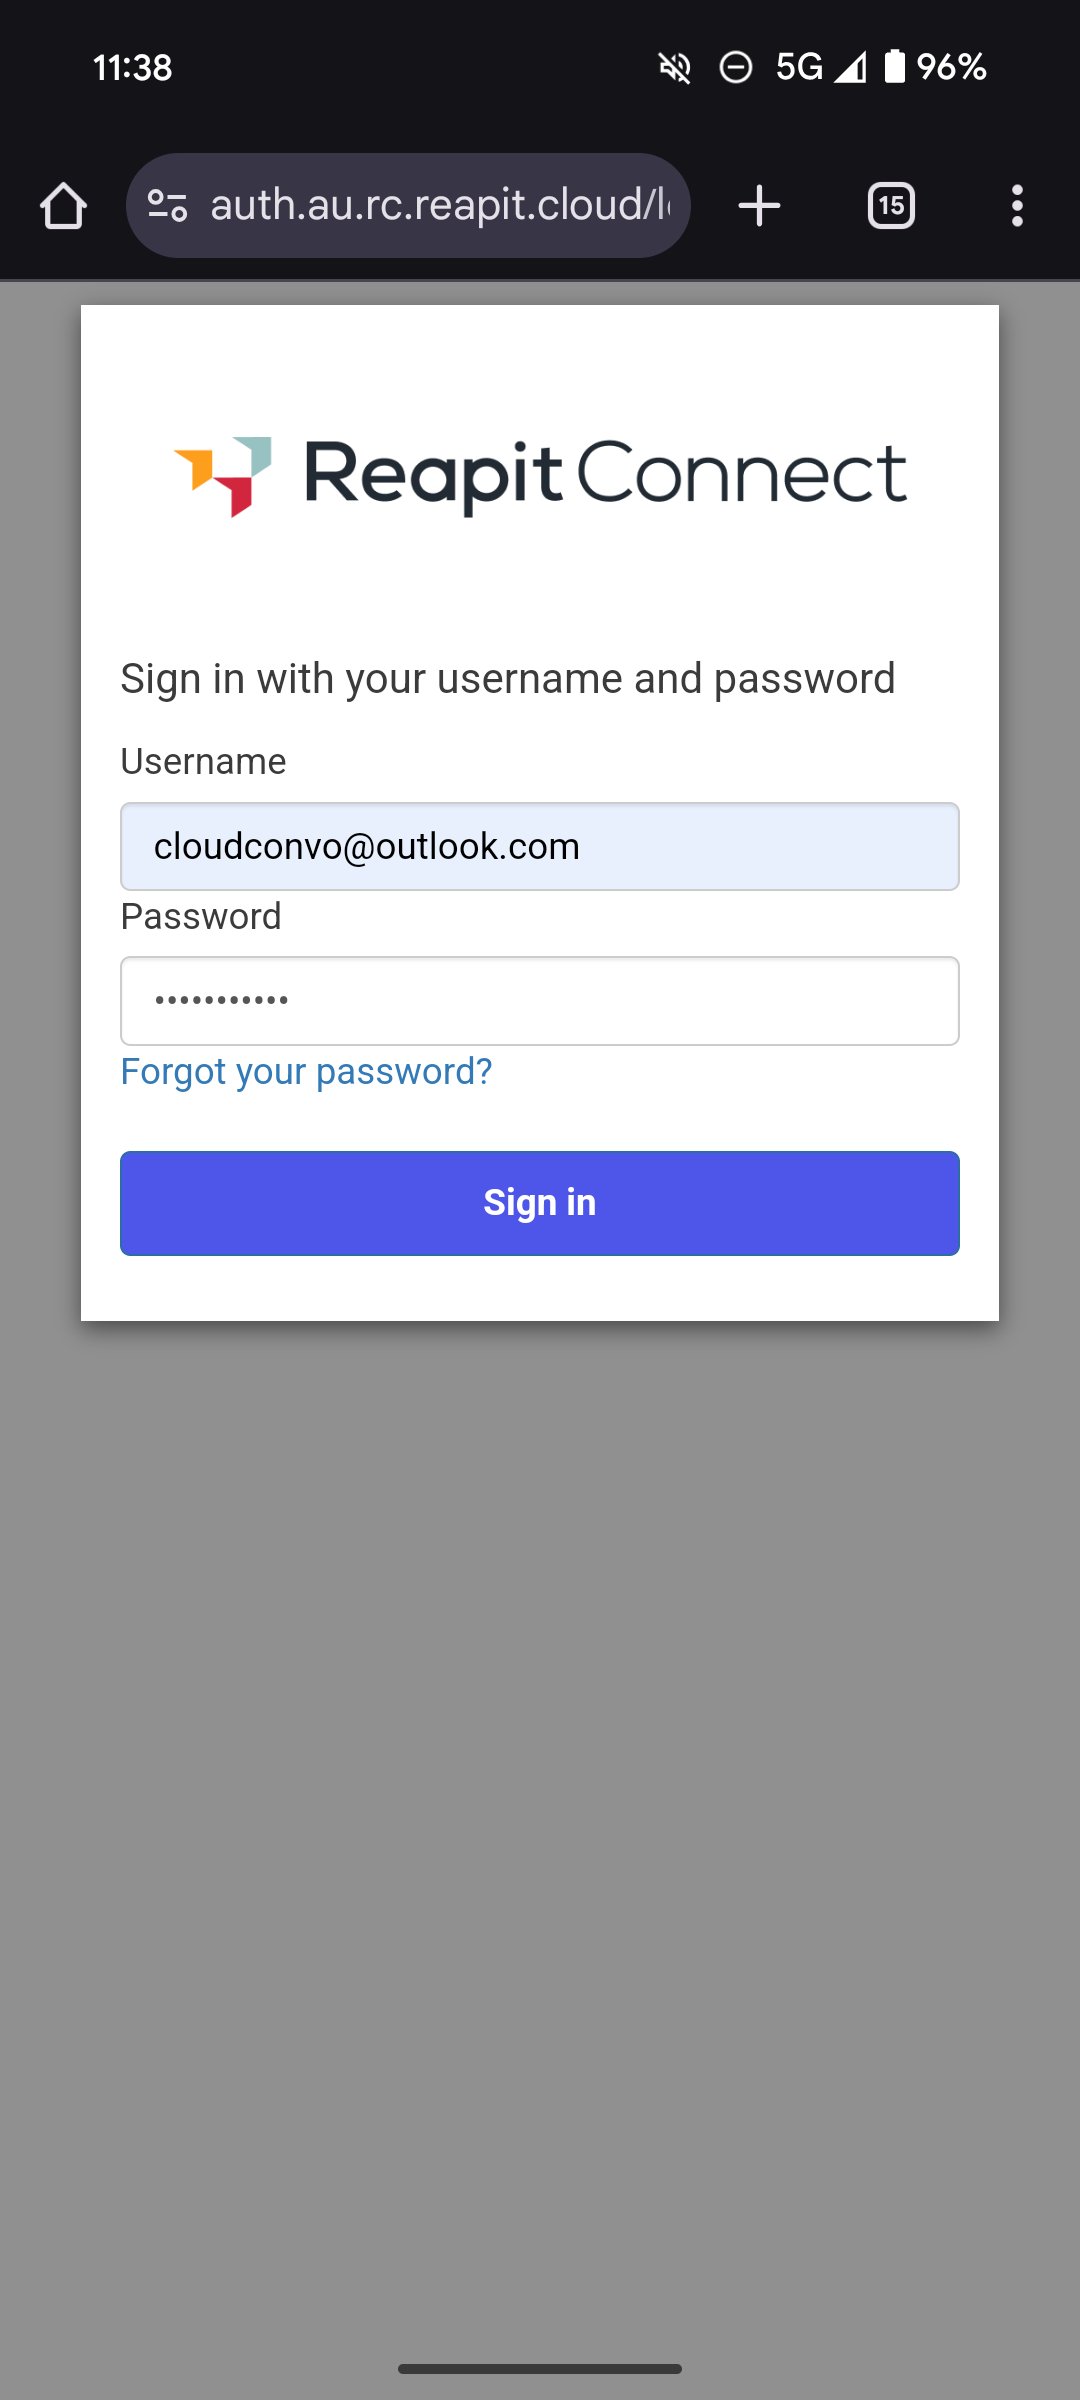
Task: Open site information icon in address bar
Action: pyautogui.click(x=167, y=206)
